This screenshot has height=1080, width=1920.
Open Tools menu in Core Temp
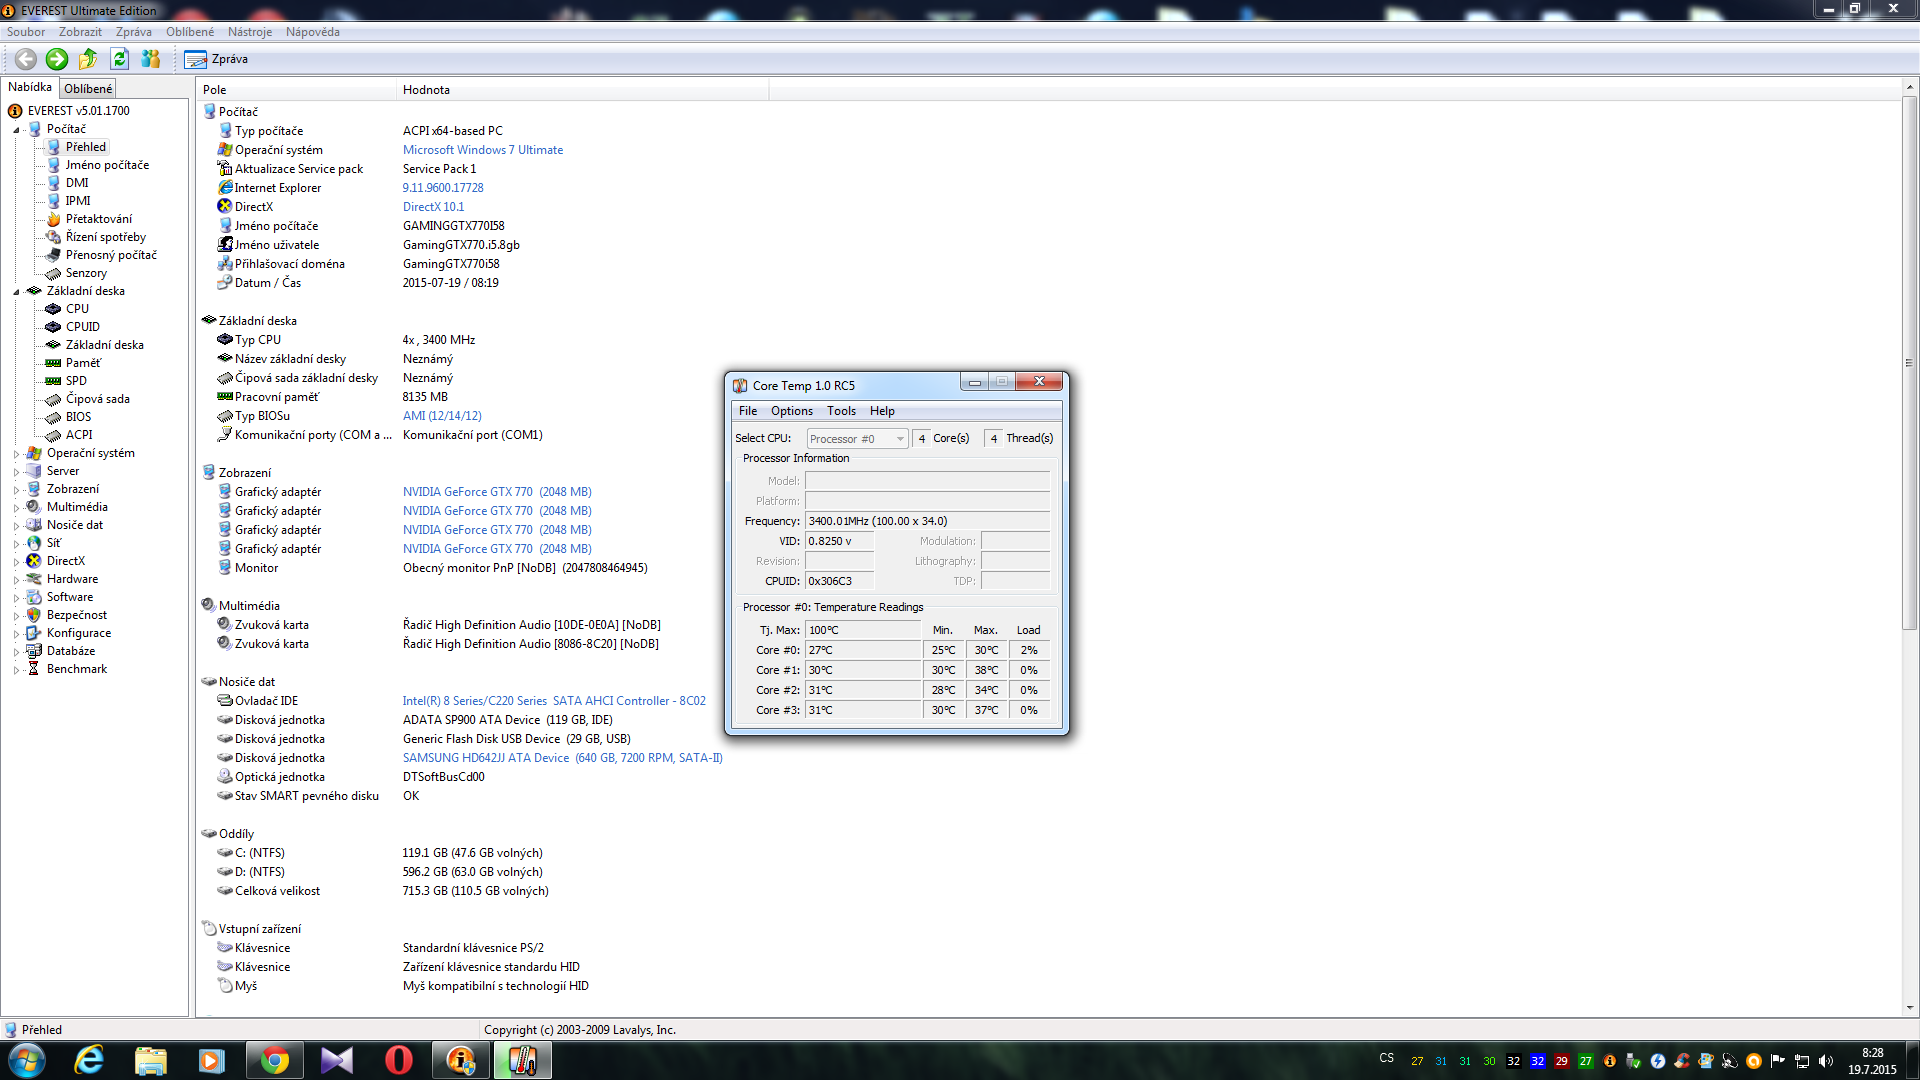841,411
